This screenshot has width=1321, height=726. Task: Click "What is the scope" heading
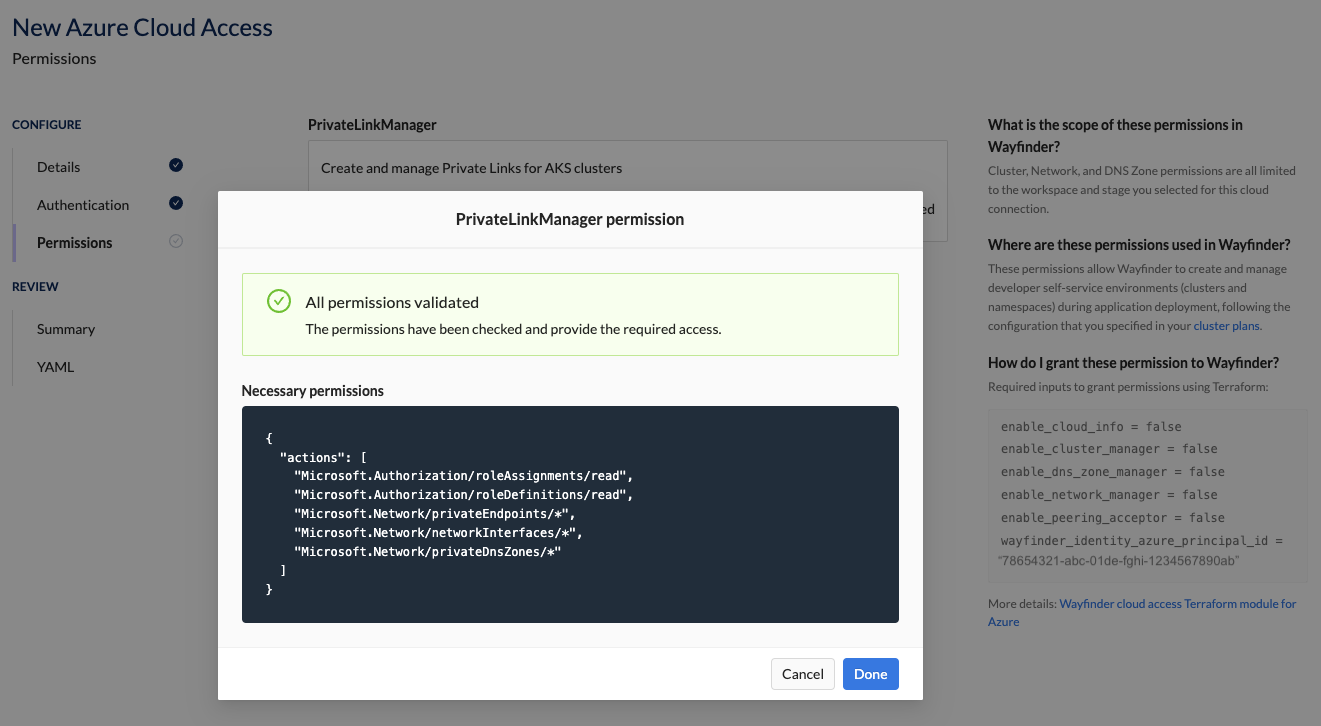1115,135
